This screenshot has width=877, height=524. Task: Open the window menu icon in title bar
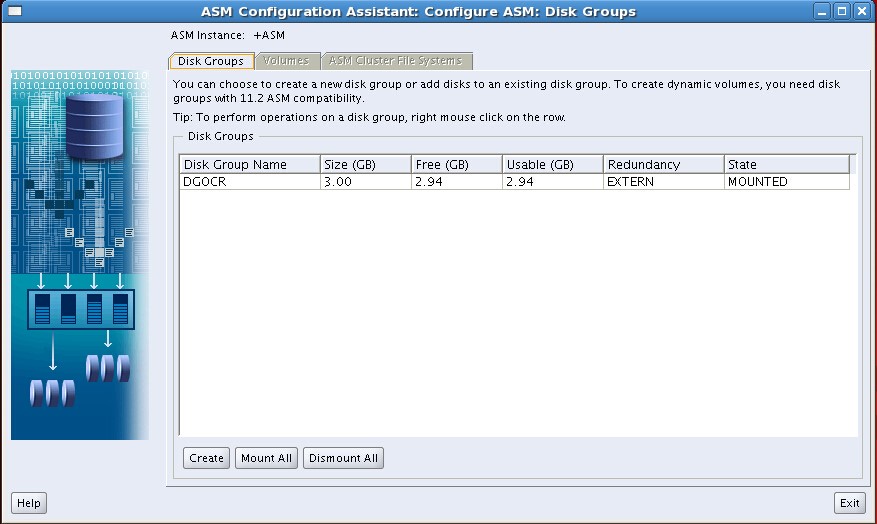coord(15,11)
